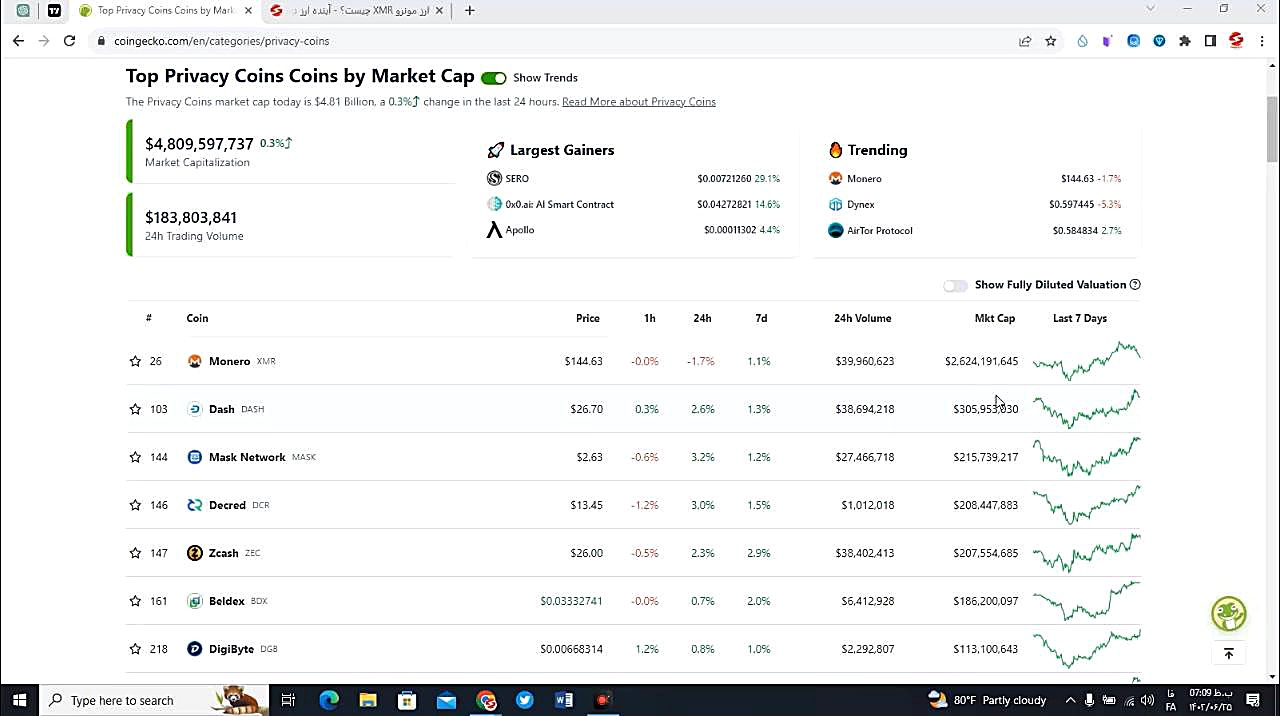
Task: Share this page from address bar
Action: 1025,41
